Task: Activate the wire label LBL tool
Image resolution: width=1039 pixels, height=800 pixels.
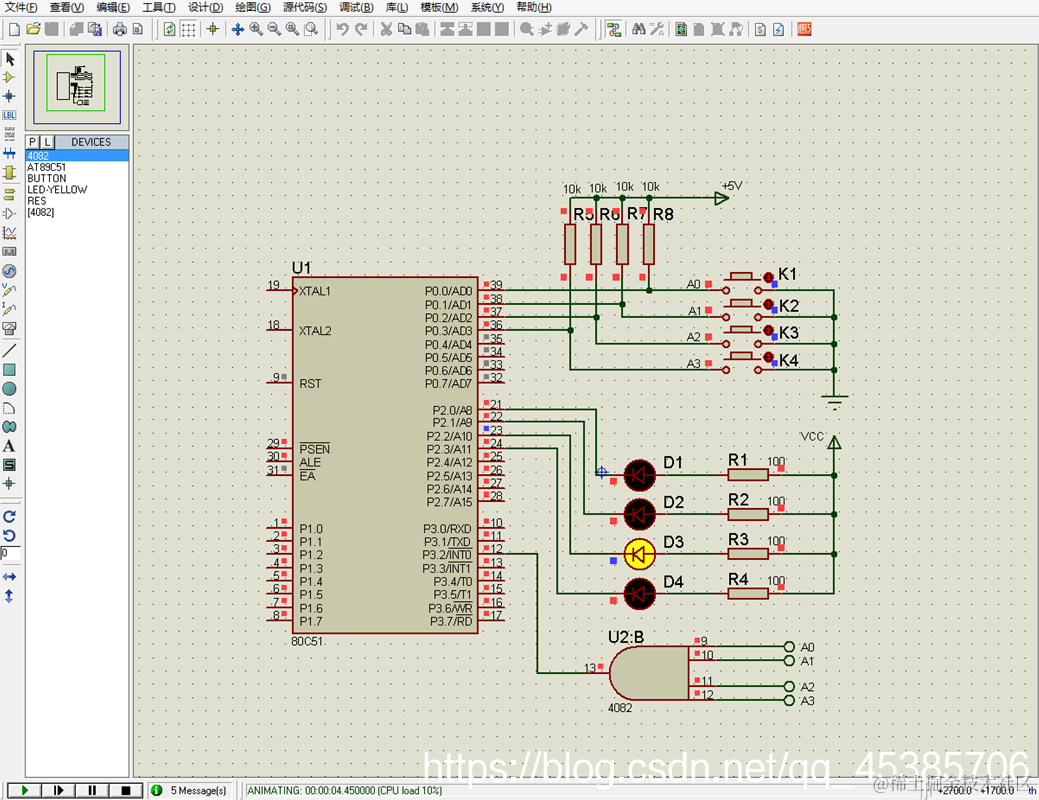Action: tap(9, 115)
